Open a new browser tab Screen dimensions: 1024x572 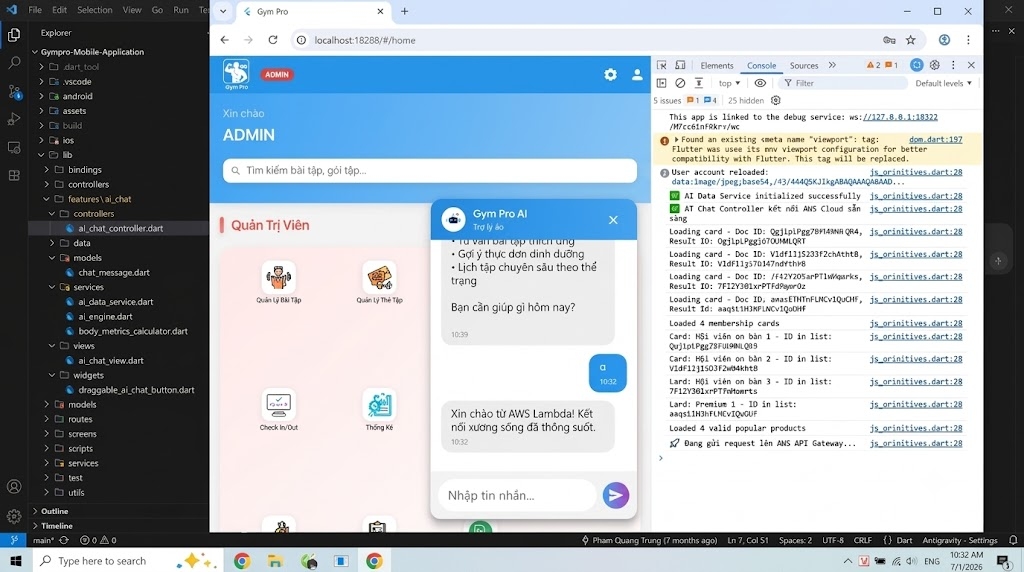pos(404,11)
